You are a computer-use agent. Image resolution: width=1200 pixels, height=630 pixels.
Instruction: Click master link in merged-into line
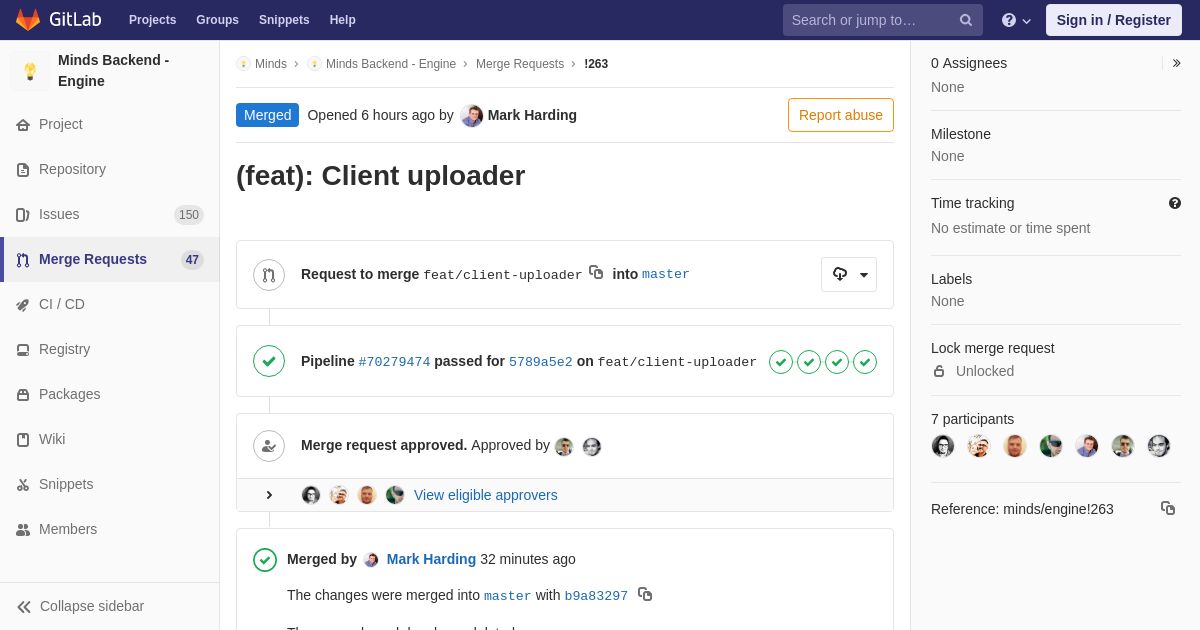pyautogui.click(x=508, y=596)
